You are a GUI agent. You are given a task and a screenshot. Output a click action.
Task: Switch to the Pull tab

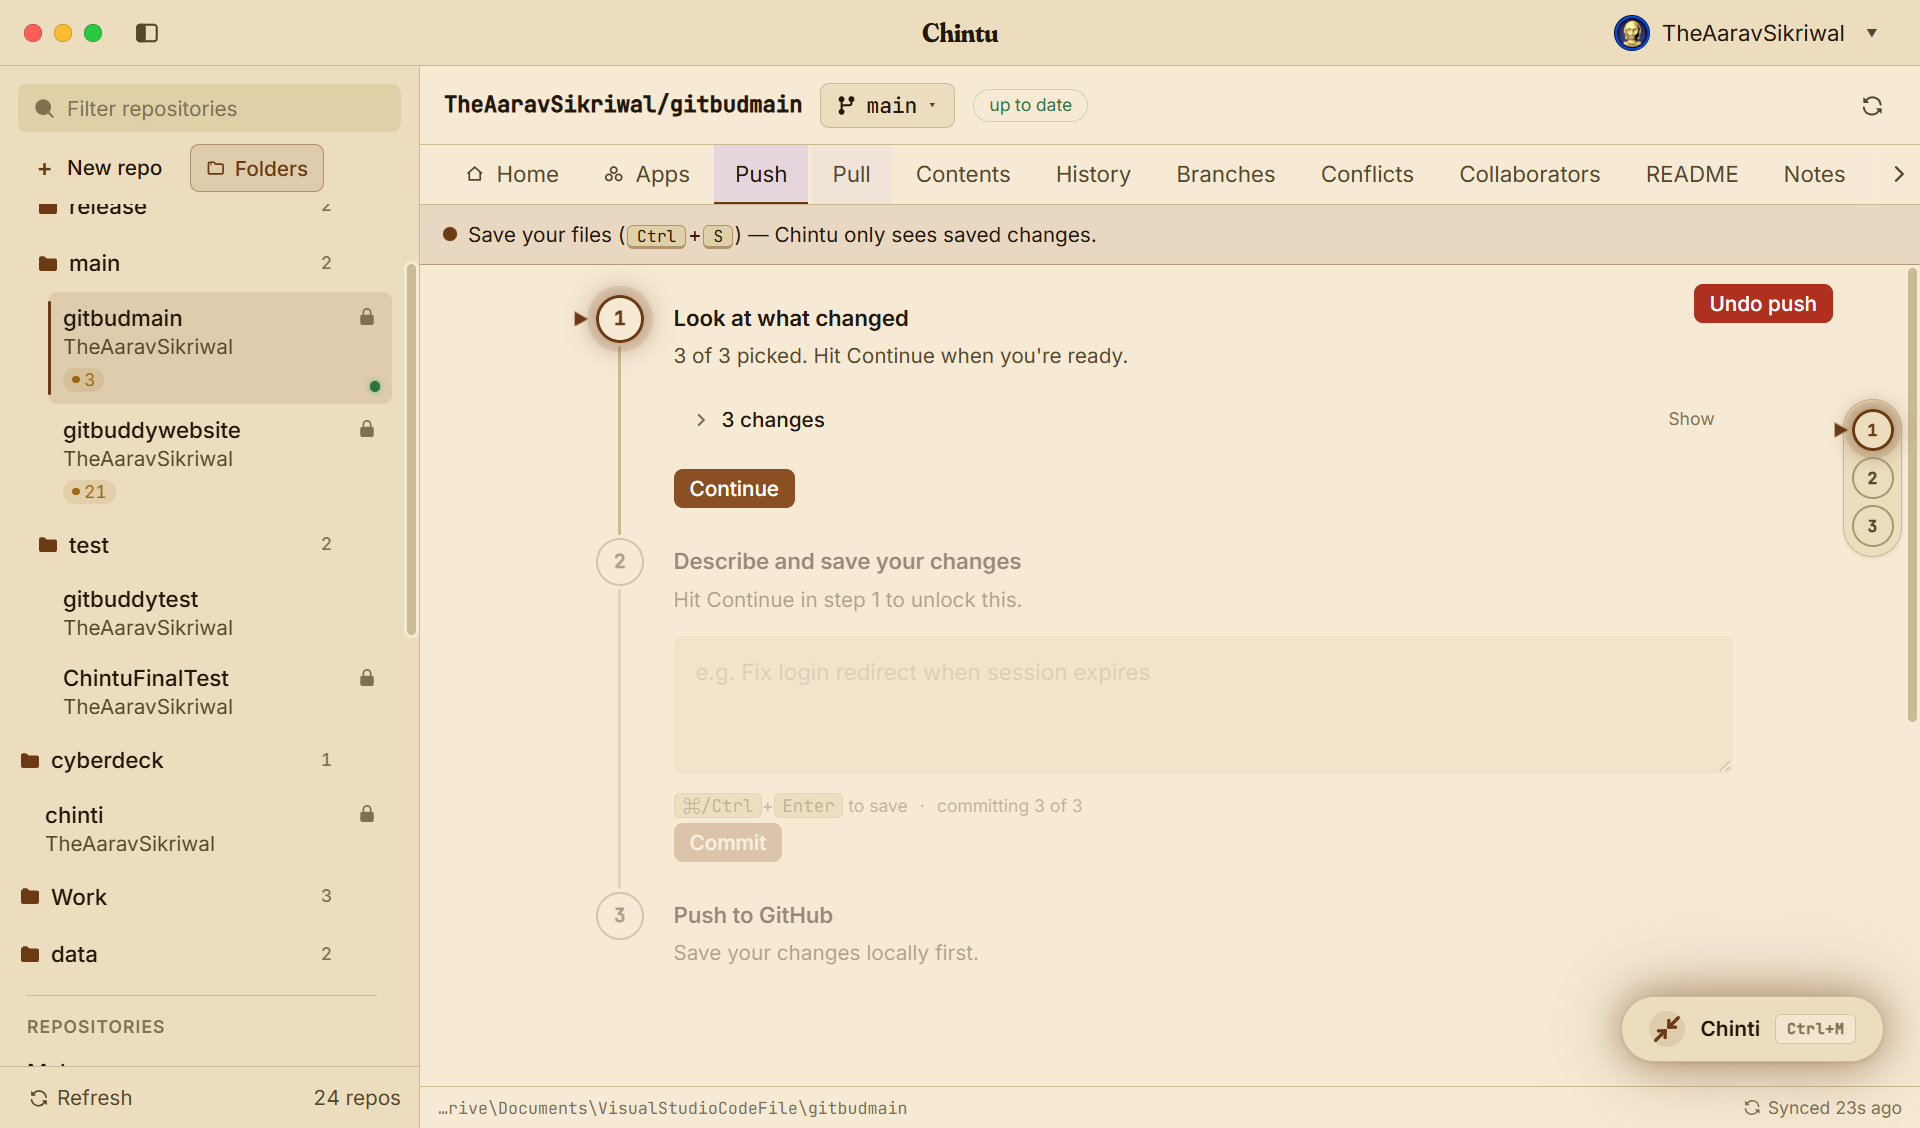pyautogui.click(x=851, y=174)
